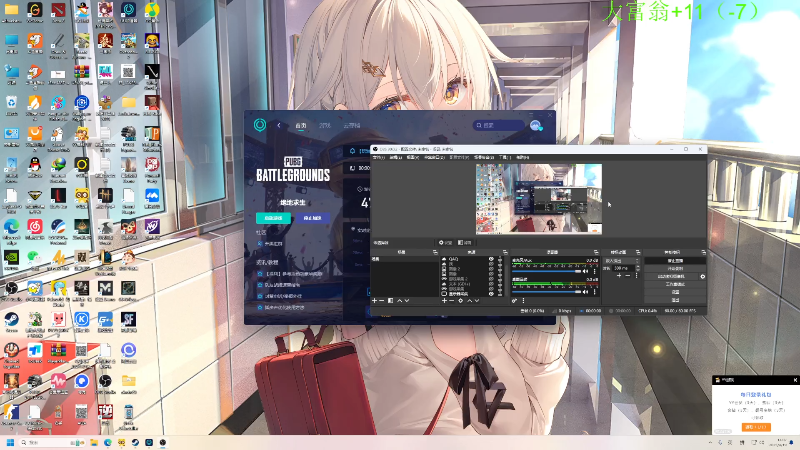Go back using launcher back arrow

[x=279, y=125]
